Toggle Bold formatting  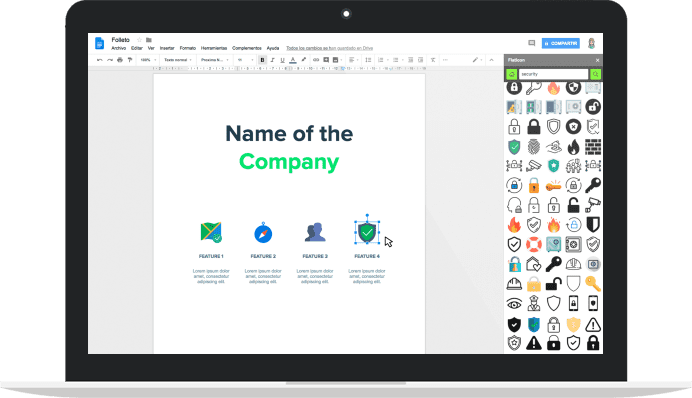pos(262,60)
